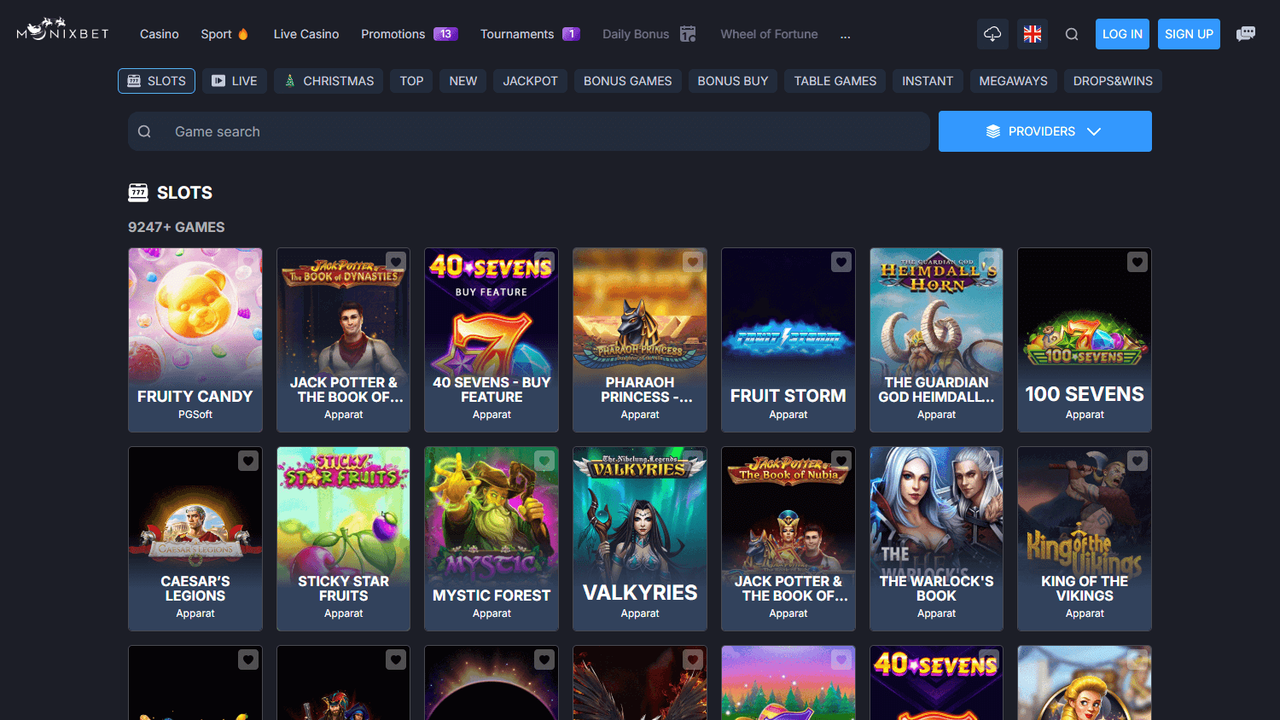Open the Fruity Candy game thumbnail
1280x720 pixels.
pos(195,340)
